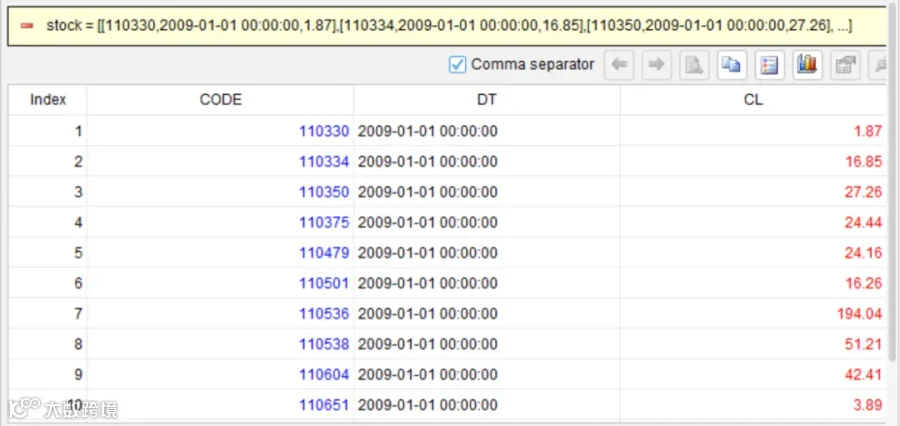Select CODE cell 110651

pos(324,405)
